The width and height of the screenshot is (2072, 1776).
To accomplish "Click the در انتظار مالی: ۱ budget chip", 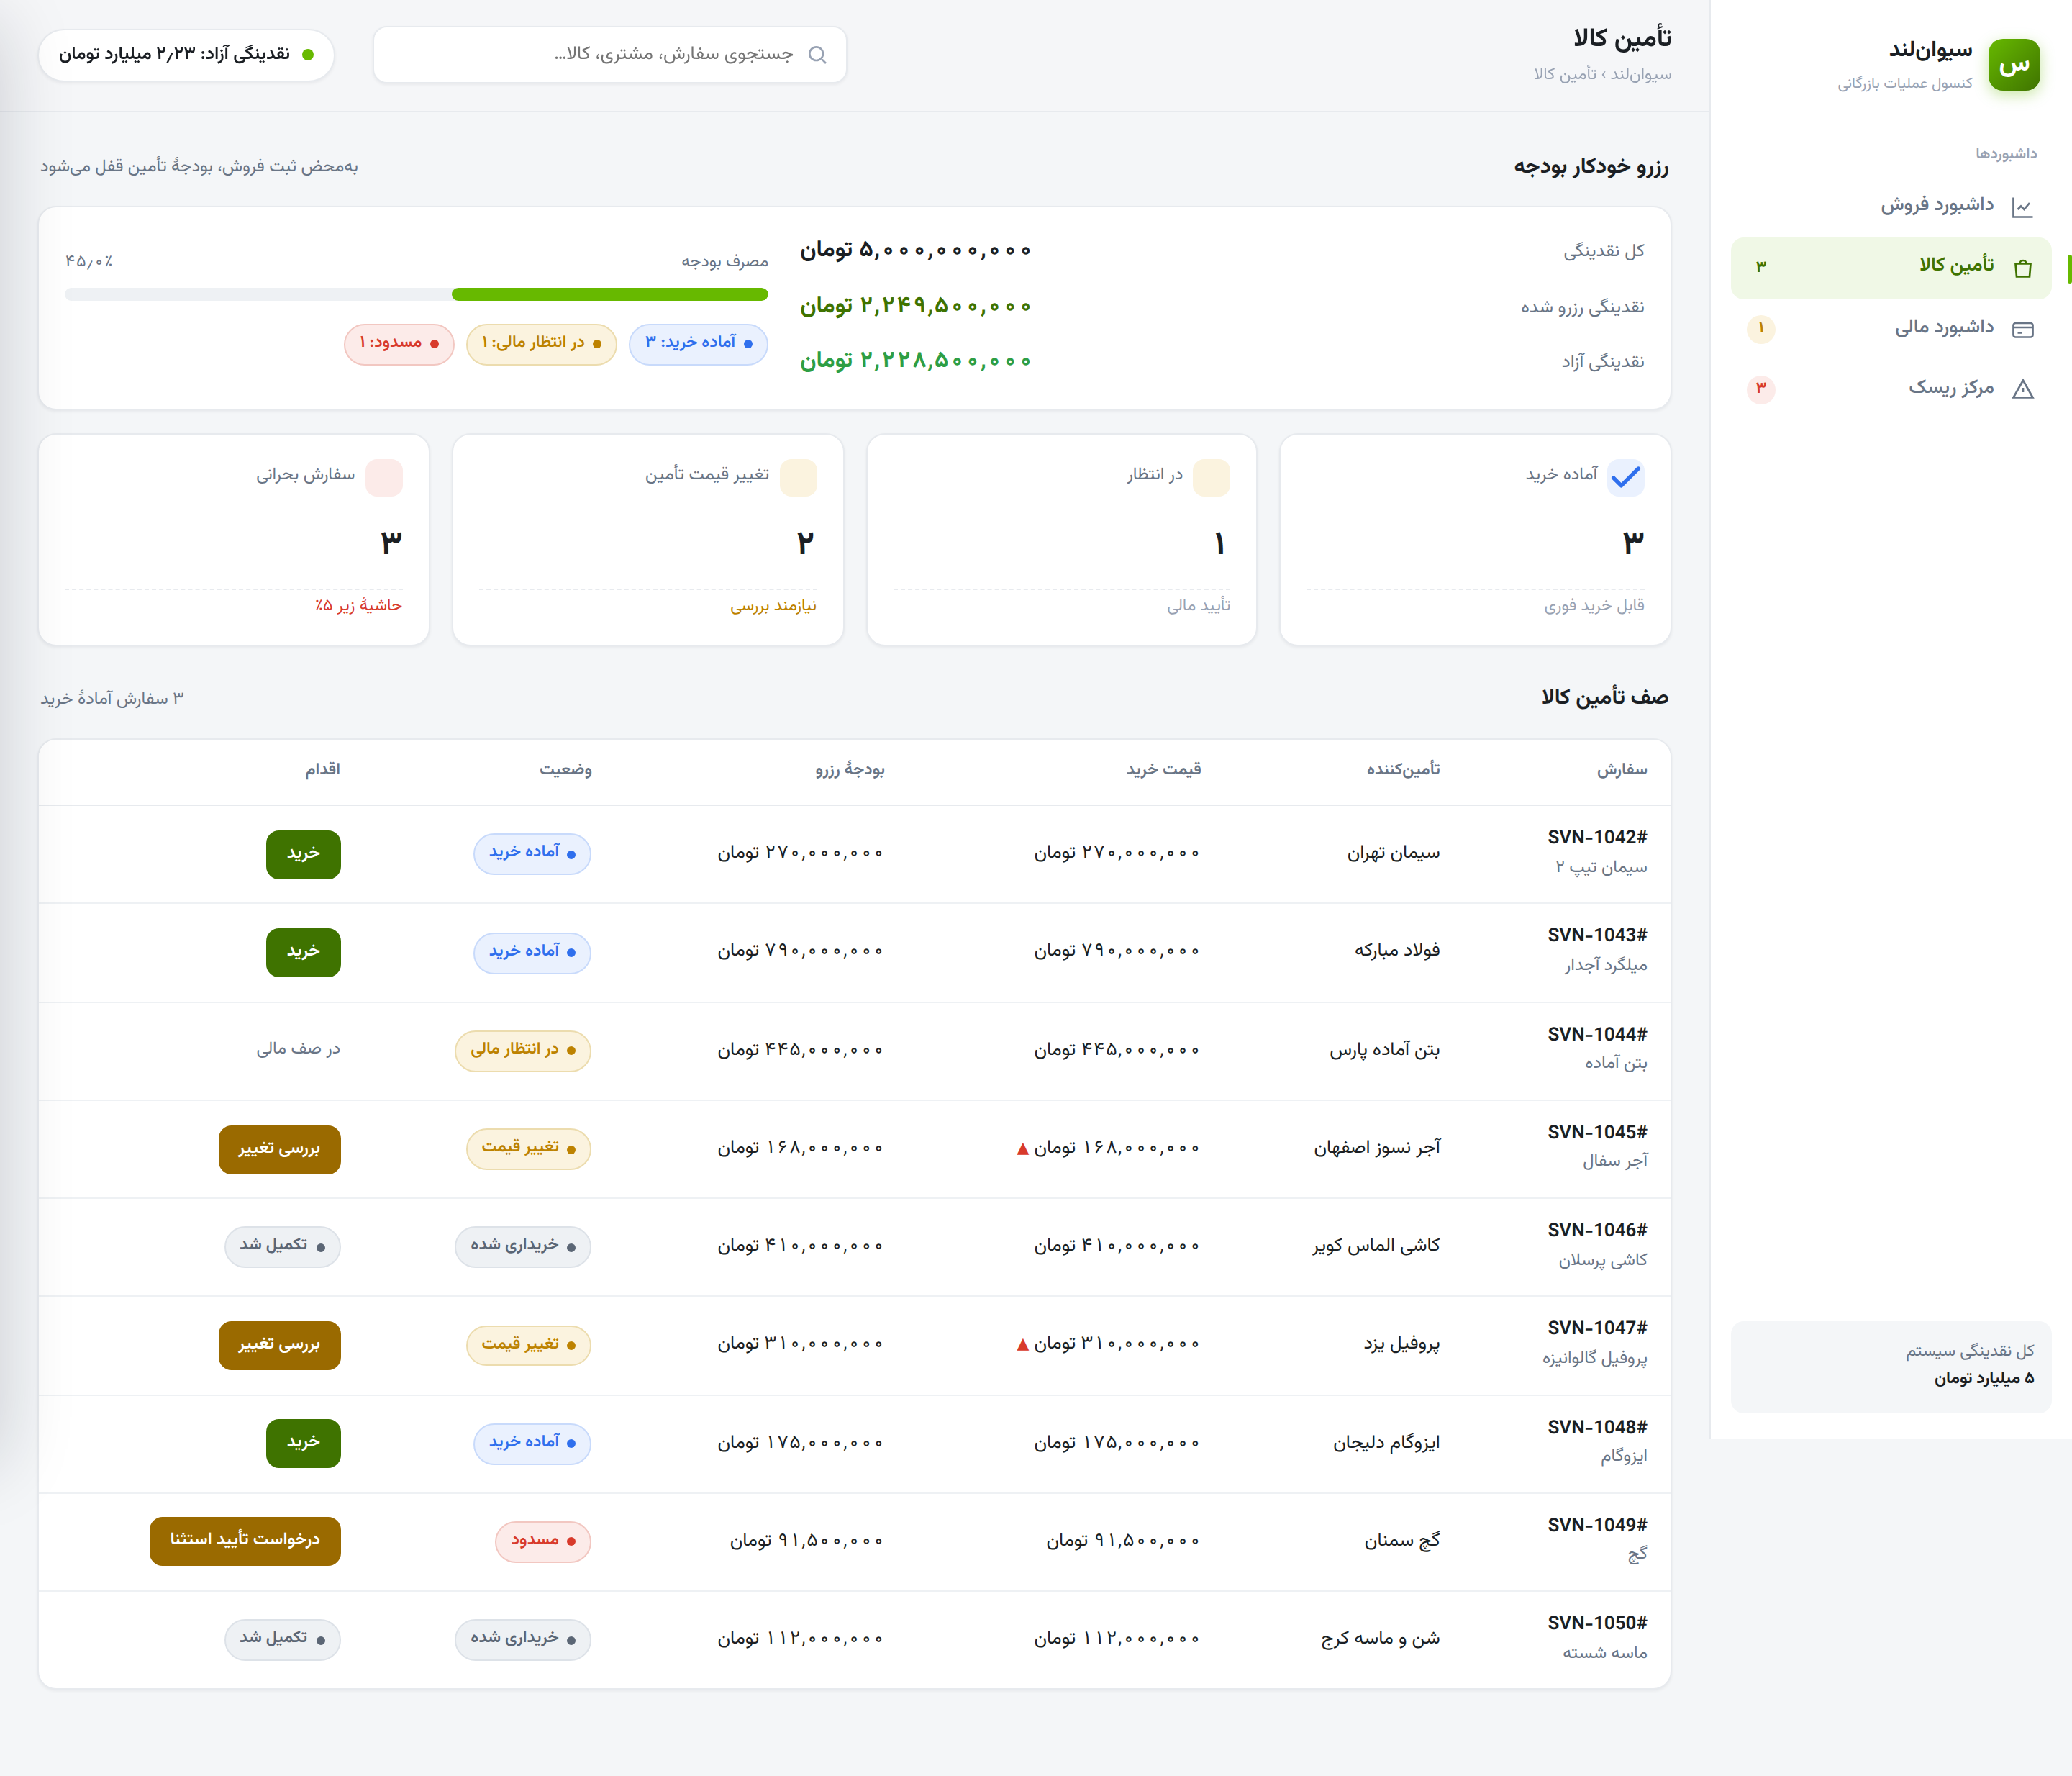I will [x=541, y=343].
